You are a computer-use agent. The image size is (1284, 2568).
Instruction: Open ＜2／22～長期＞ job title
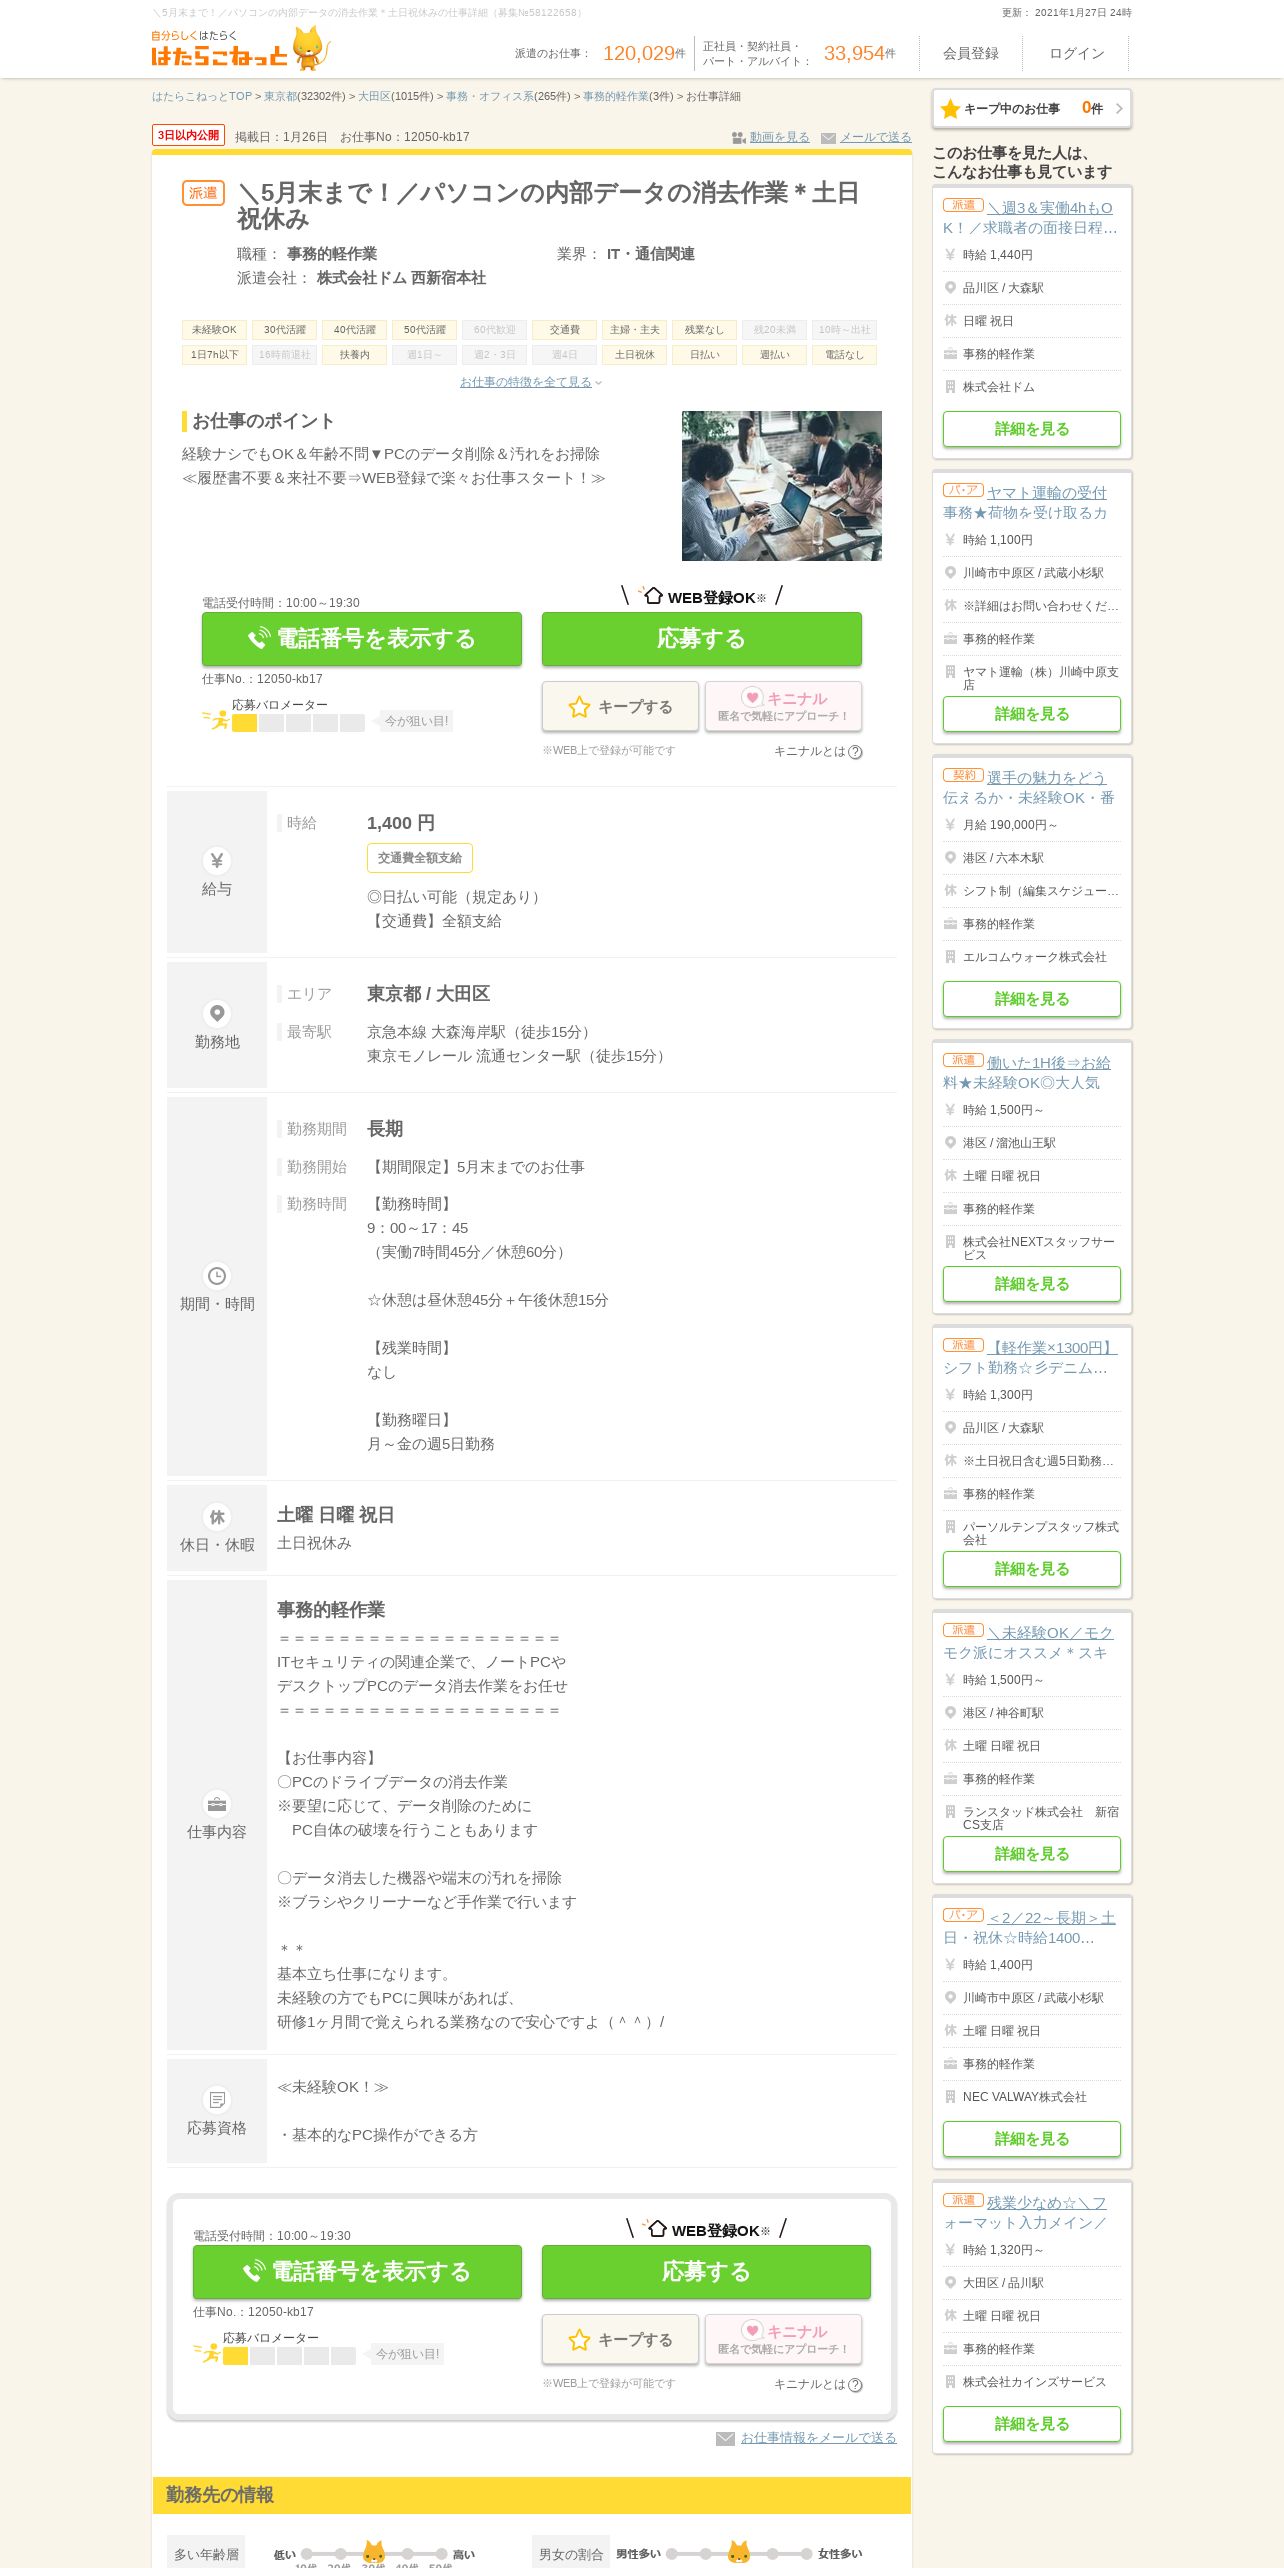coord(1030,1928)
